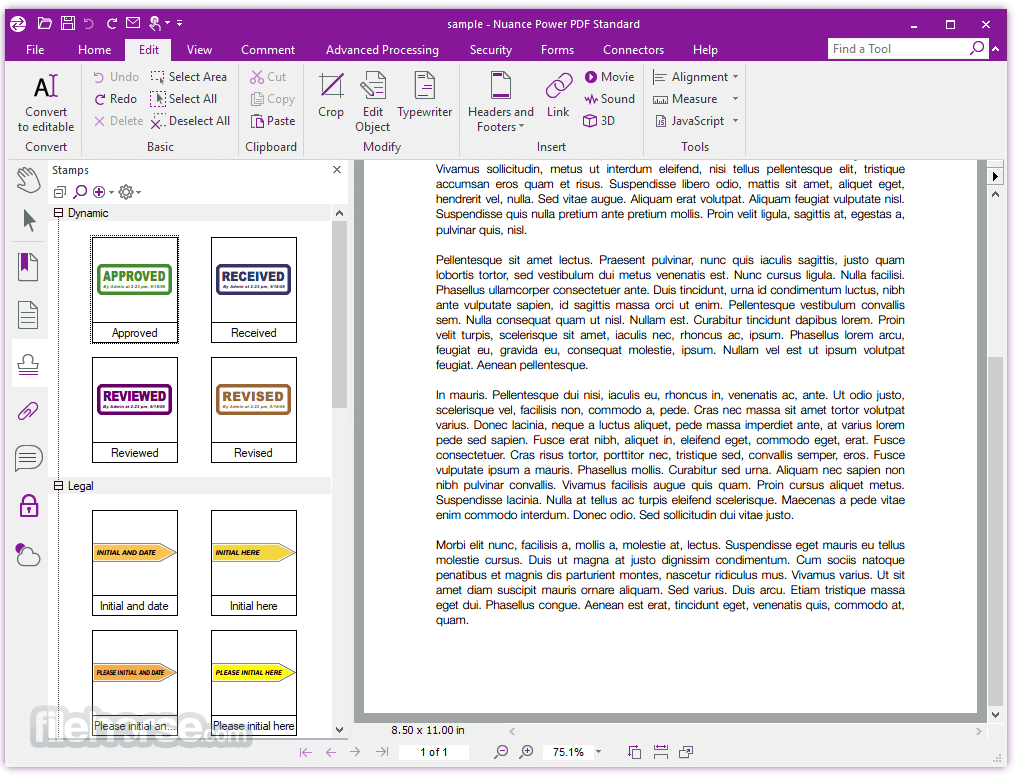Insert a Link from the ribbon
This screenshot has height=778, width=1014.
558,96
